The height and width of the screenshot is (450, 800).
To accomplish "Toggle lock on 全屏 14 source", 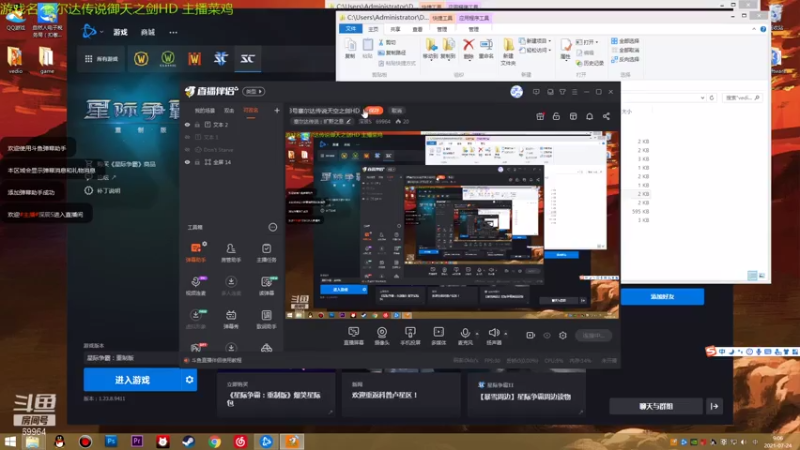I will [197, 162].
